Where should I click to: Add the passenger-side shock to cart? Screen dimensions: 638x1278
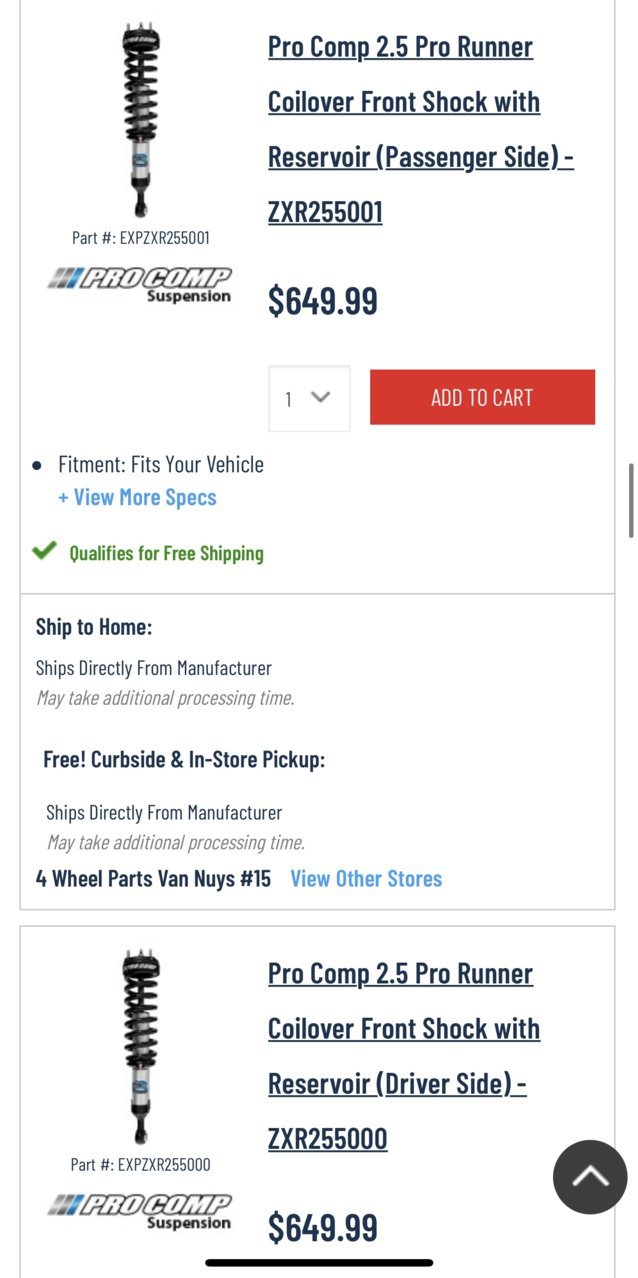tap(482, 397)
